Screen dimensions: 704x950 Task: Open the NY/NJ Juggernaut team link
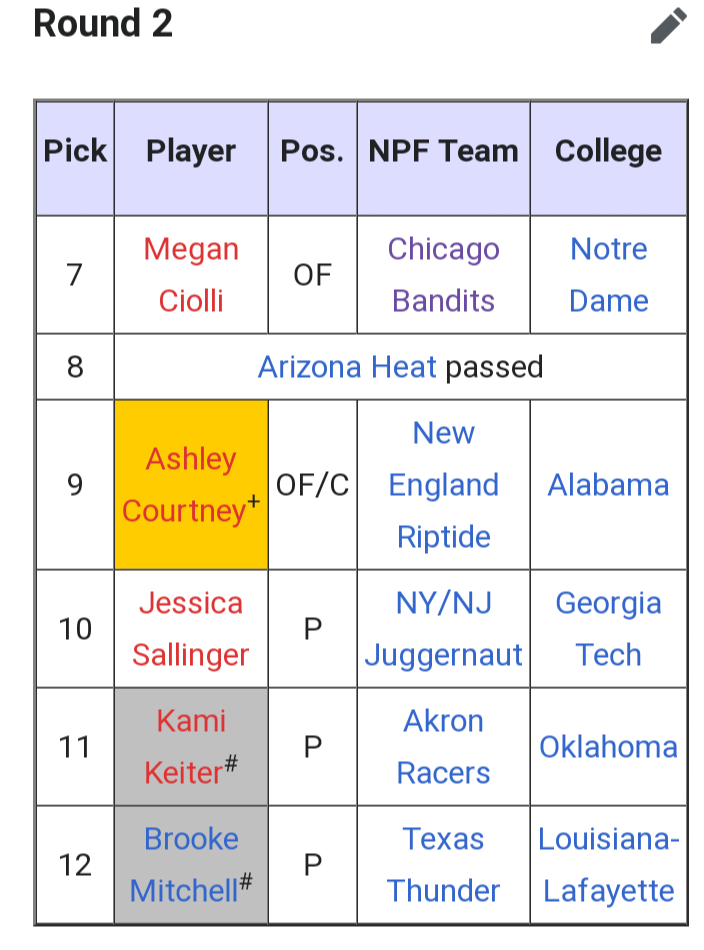coord(443,629)
